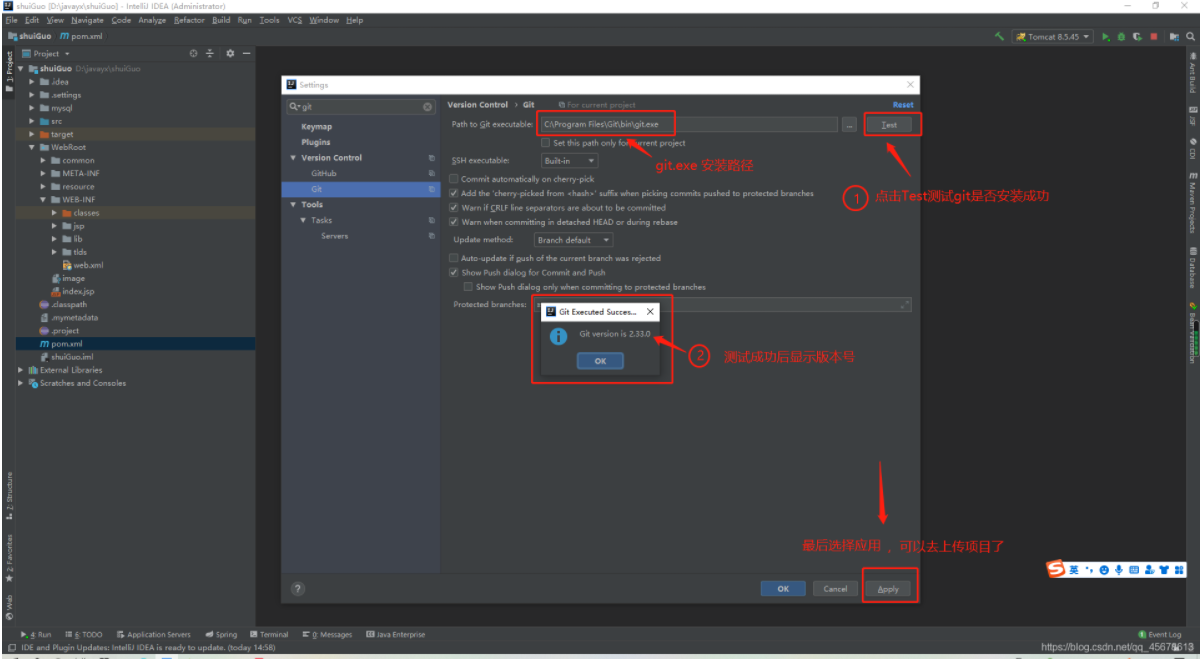The width and height of the screenshot is (1201, 659).
Task: Select Keymap in settings tree
Action: coord(317,127)
